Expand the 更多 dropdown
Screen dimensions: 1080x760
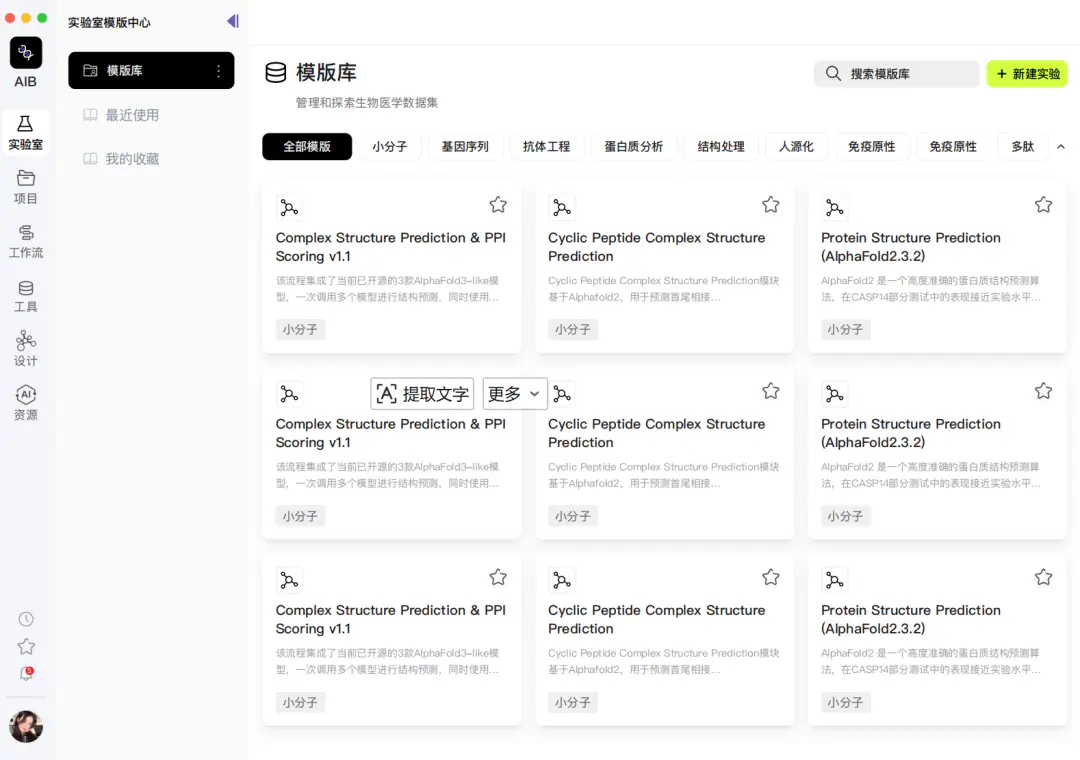515,393
